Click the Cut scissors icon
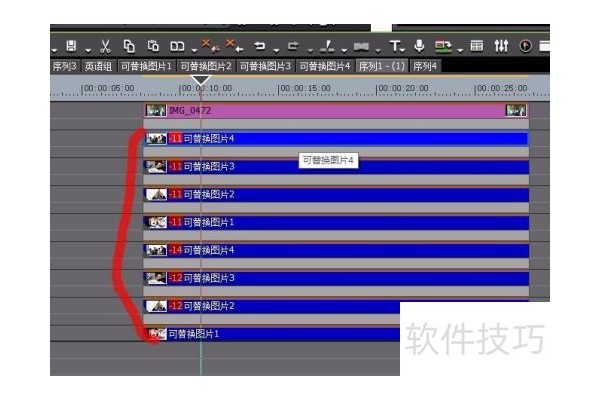This screenshot has width=600, height=400. 105,46
